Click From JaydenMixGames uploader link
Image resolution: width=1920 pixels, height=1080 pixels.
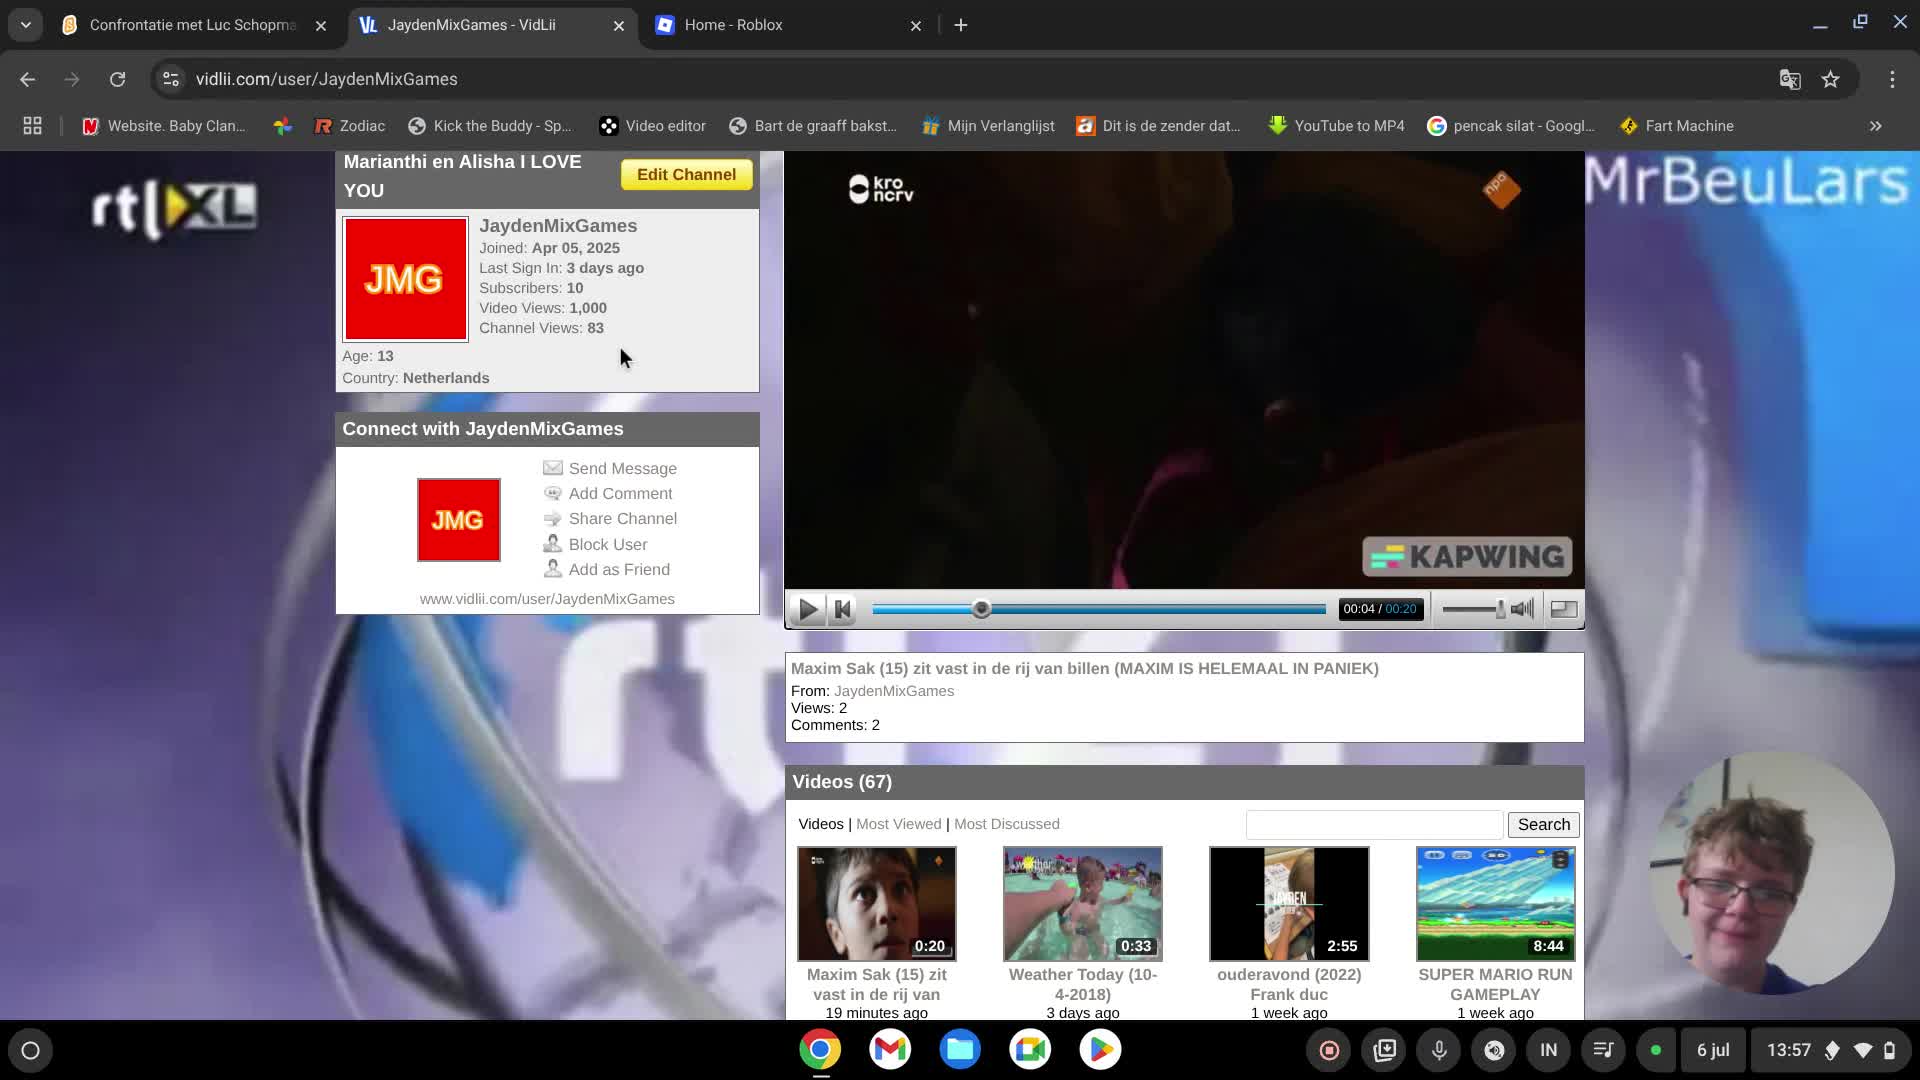893,691
